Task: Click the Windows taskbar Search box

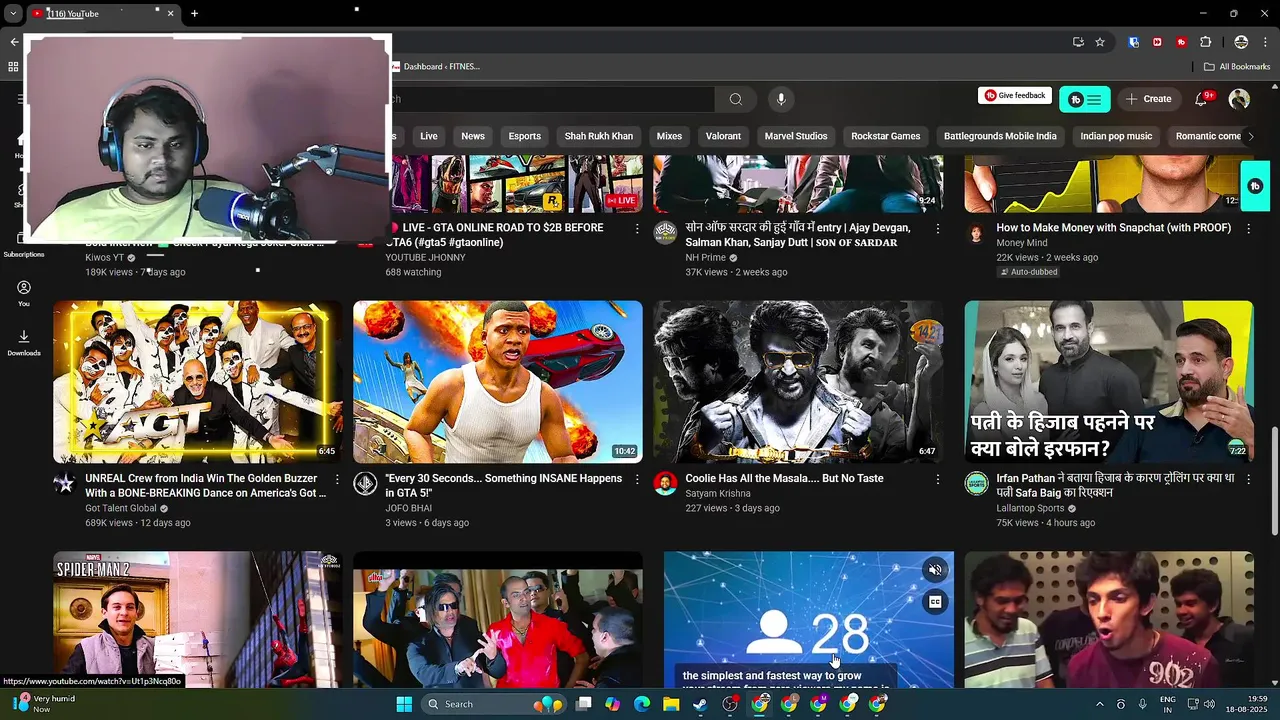Action: [x=492, y=704]
